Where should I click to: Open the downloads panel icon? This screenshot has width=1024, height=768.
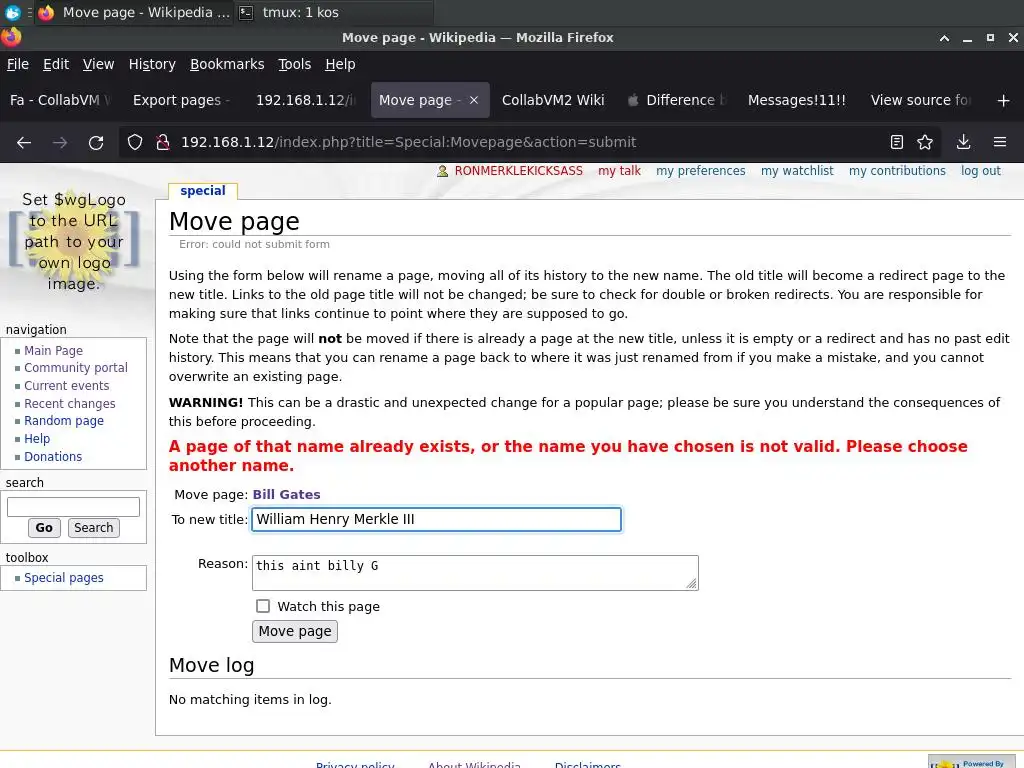click(x=963, y=142)
